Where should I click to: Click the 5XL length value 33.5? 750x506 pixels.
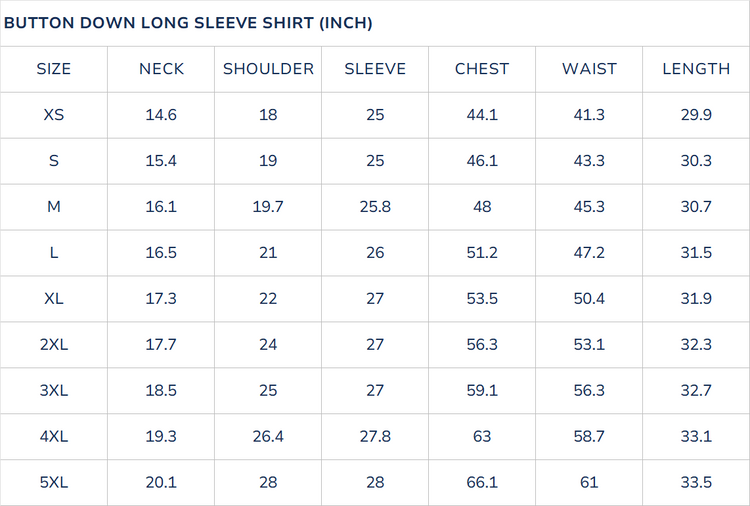[x=696, y=482]
